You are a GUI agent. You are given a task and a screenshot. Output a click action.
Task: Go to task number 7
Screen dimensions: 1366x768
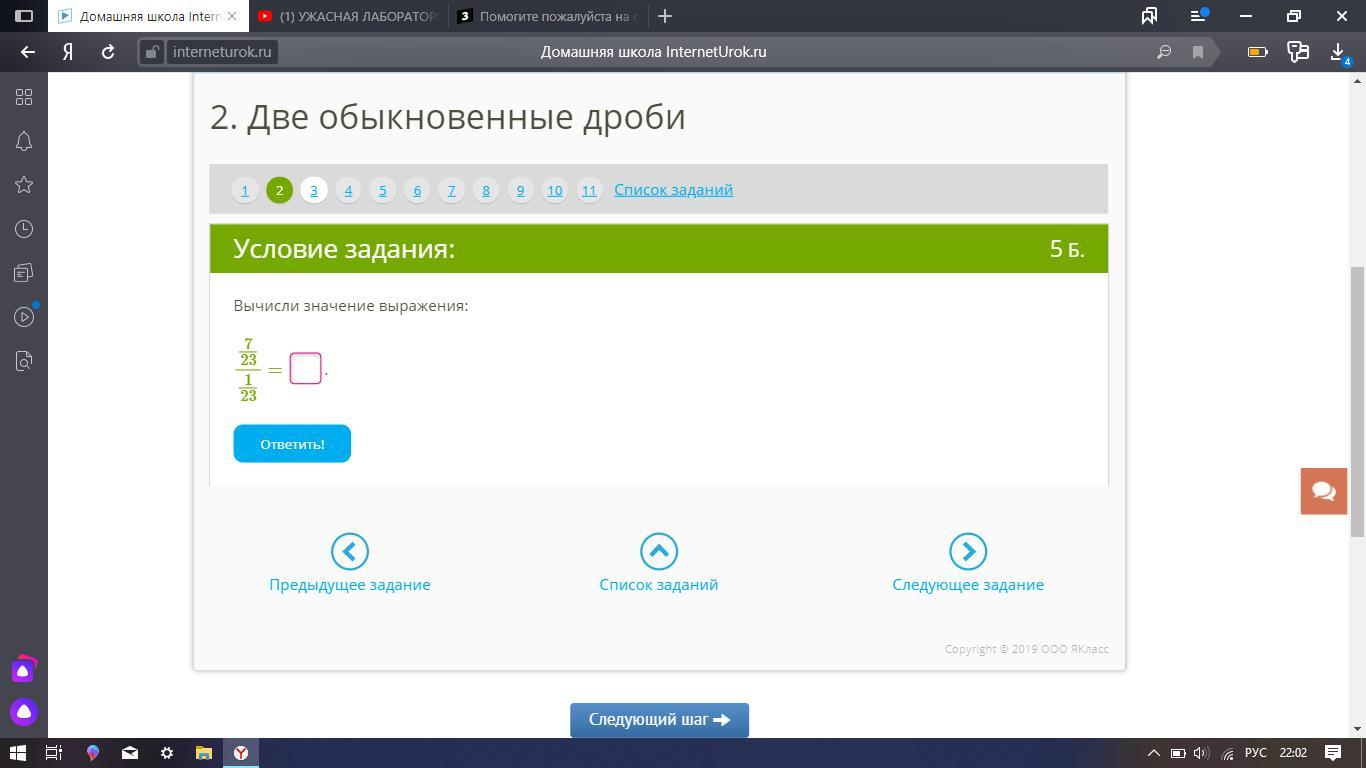point(451,190)
